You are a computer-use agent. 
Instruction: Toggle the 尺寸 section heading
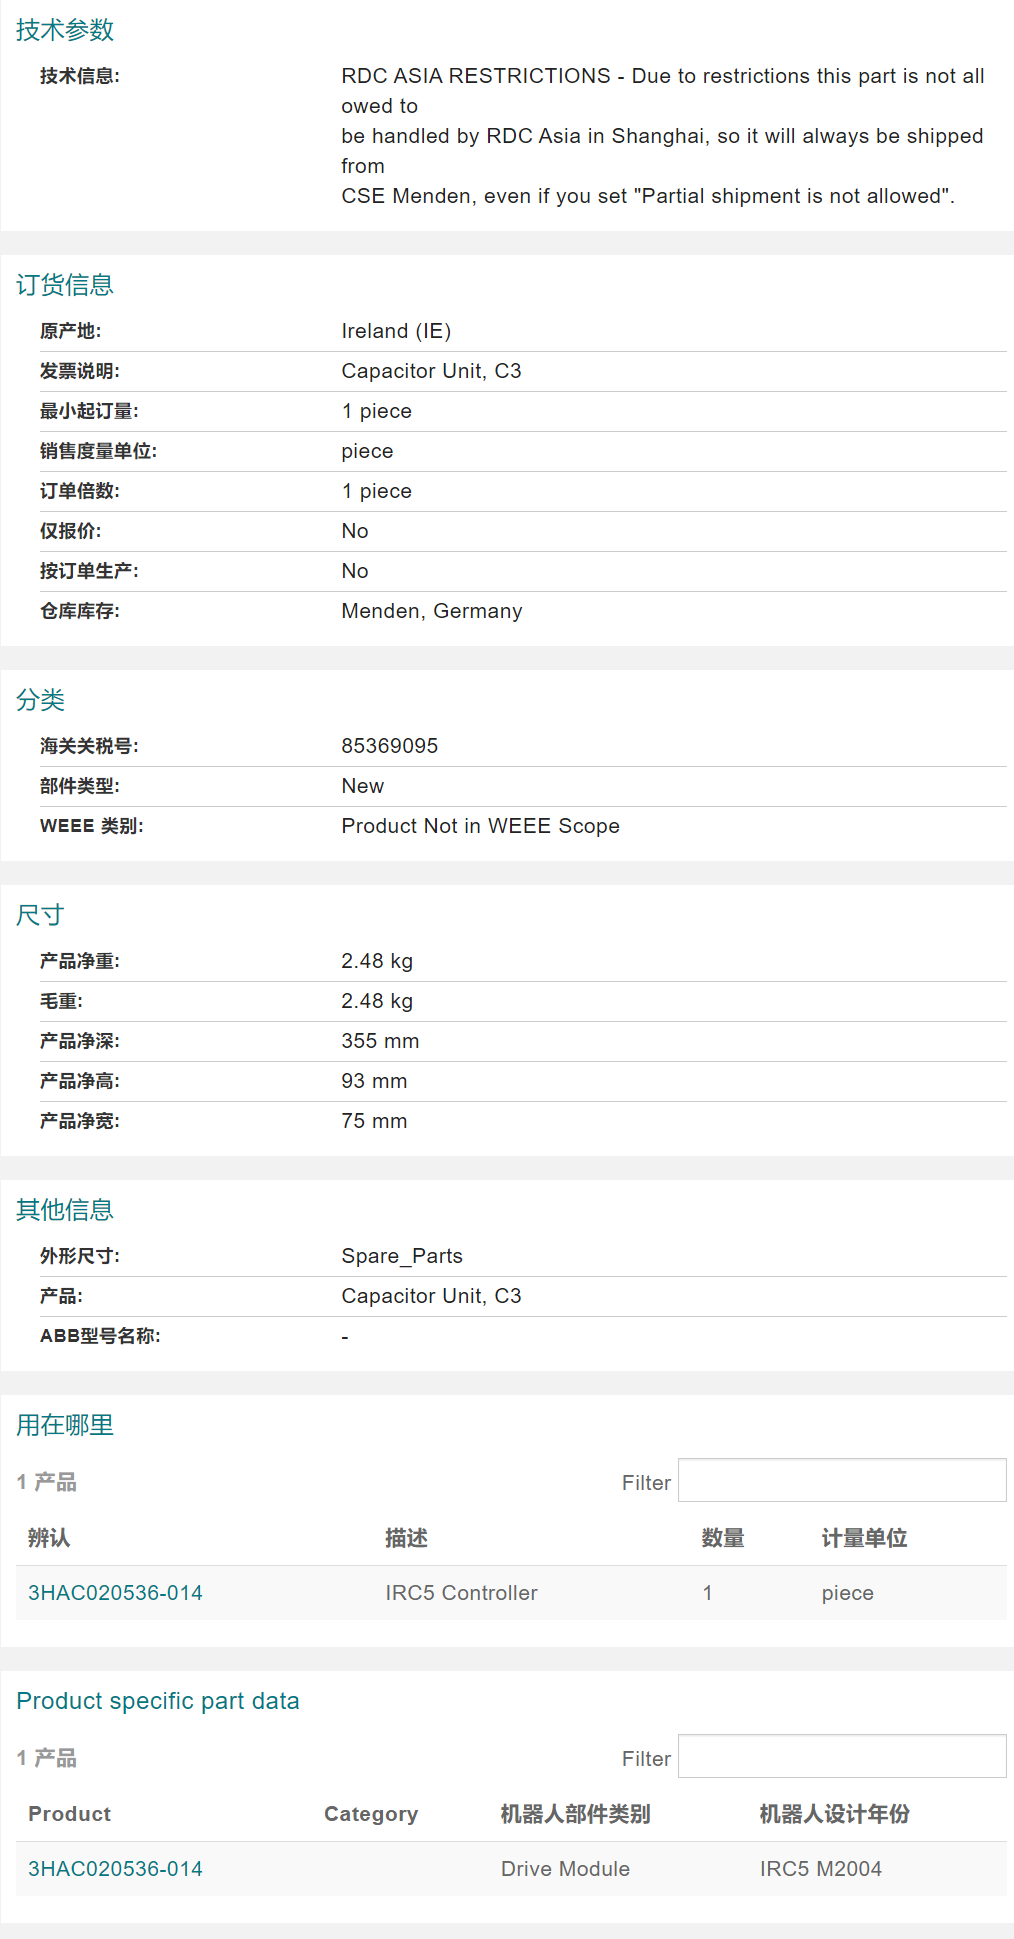40,915
